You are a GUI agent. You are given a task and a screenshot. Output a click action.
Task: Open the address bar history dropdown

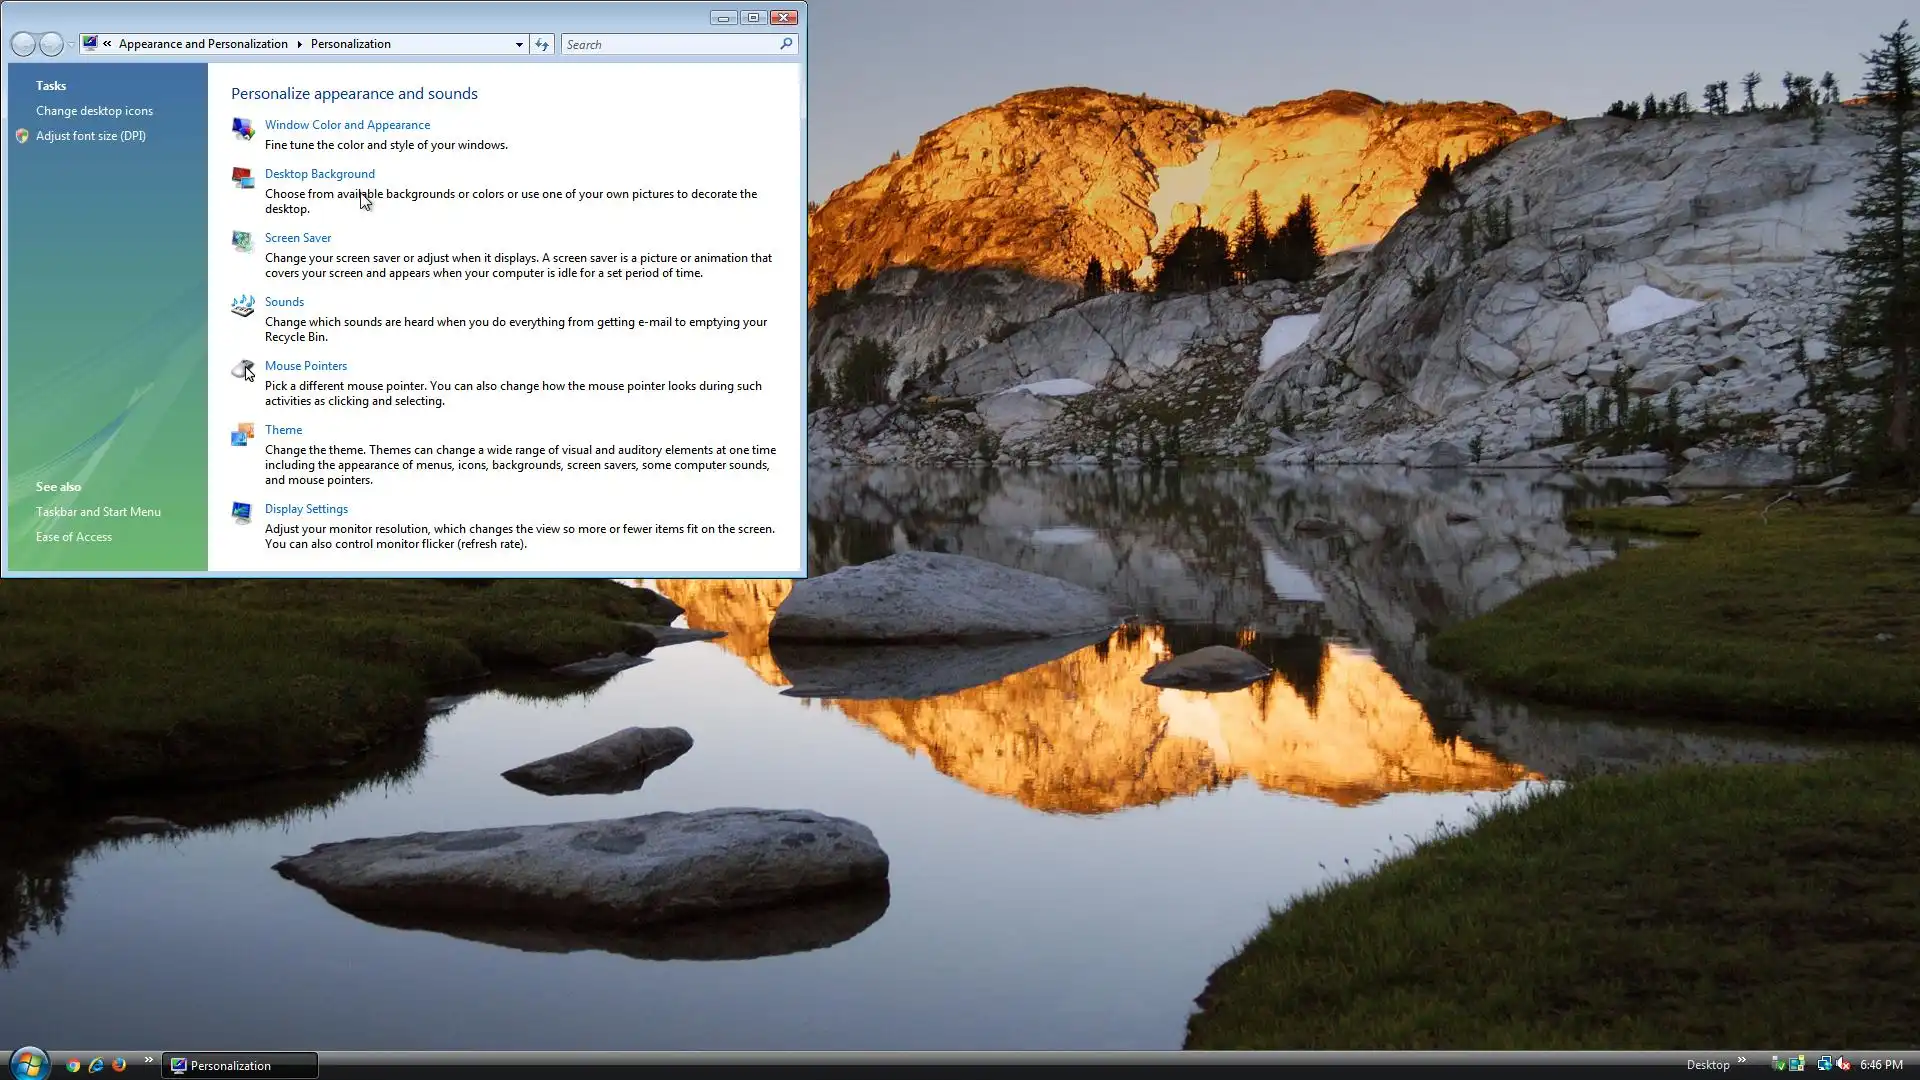519,44
